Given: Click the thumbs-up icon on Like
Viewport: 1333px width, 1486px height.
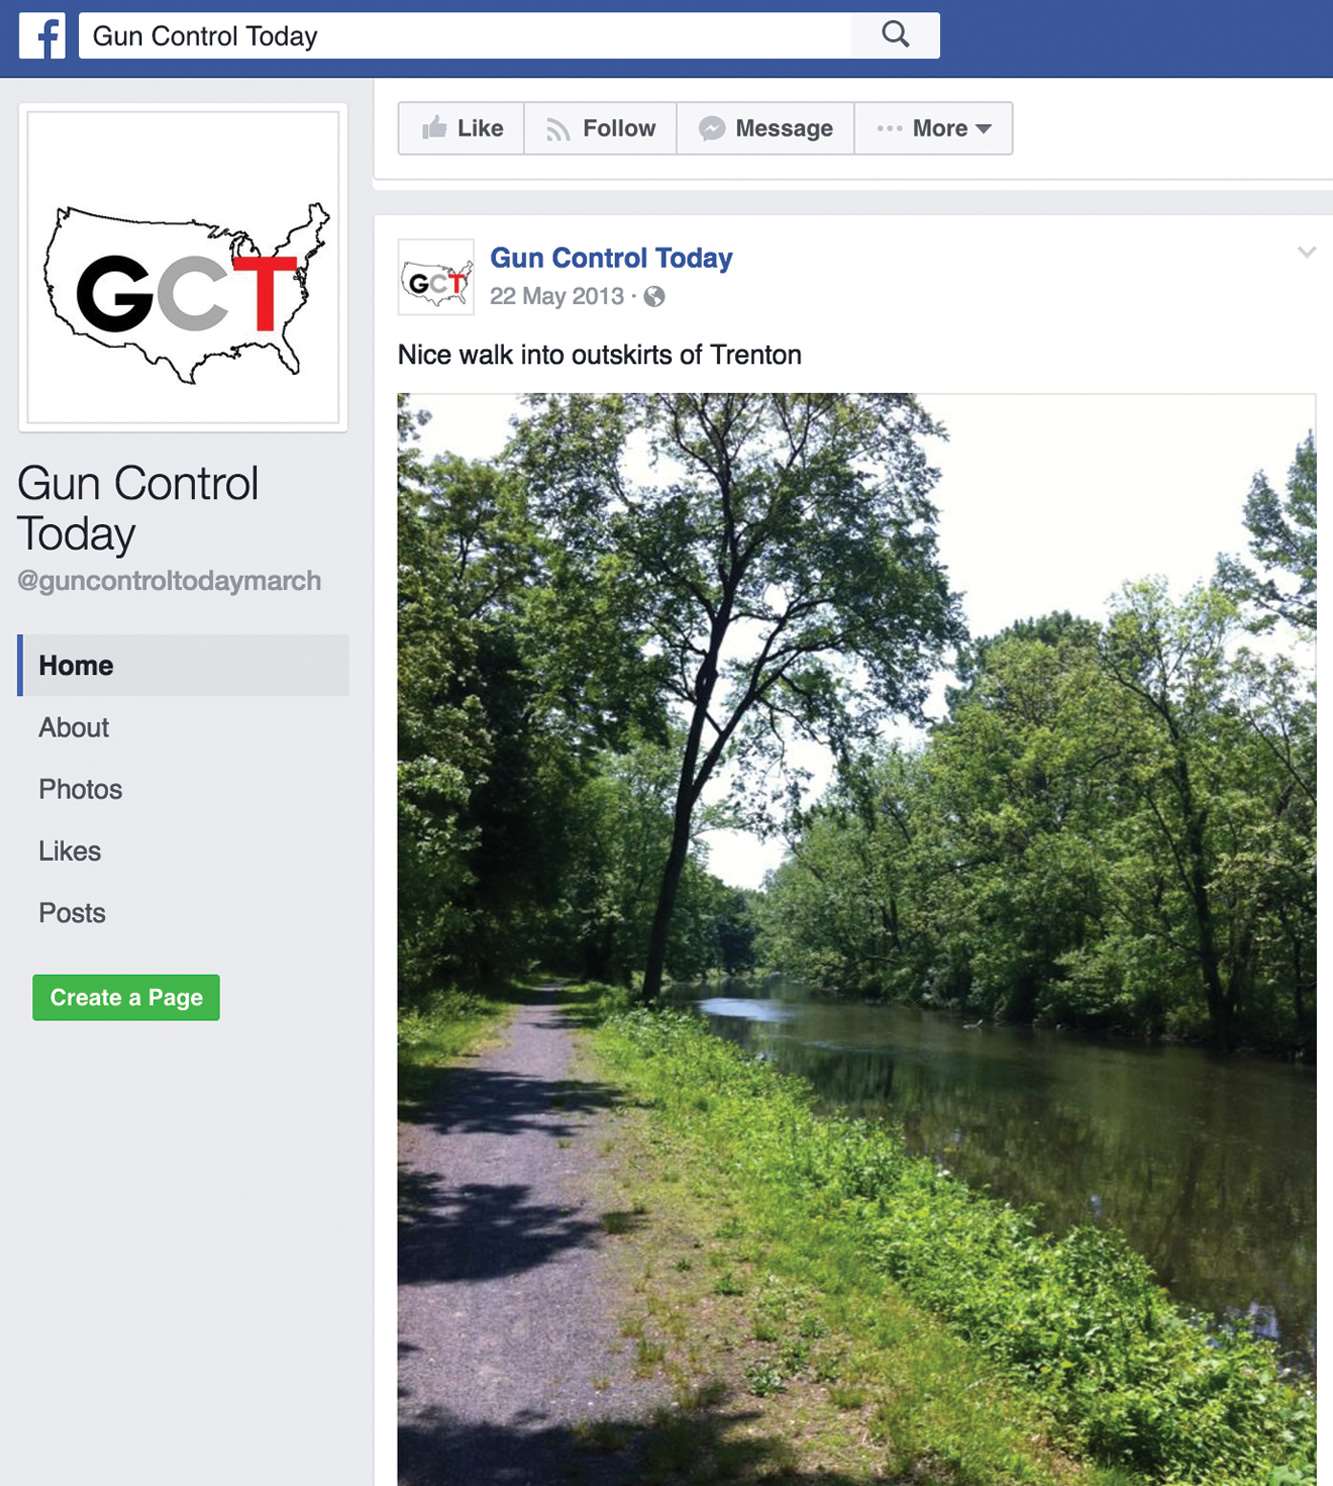Looking at the screenshot, I should [x=434, y=127].
